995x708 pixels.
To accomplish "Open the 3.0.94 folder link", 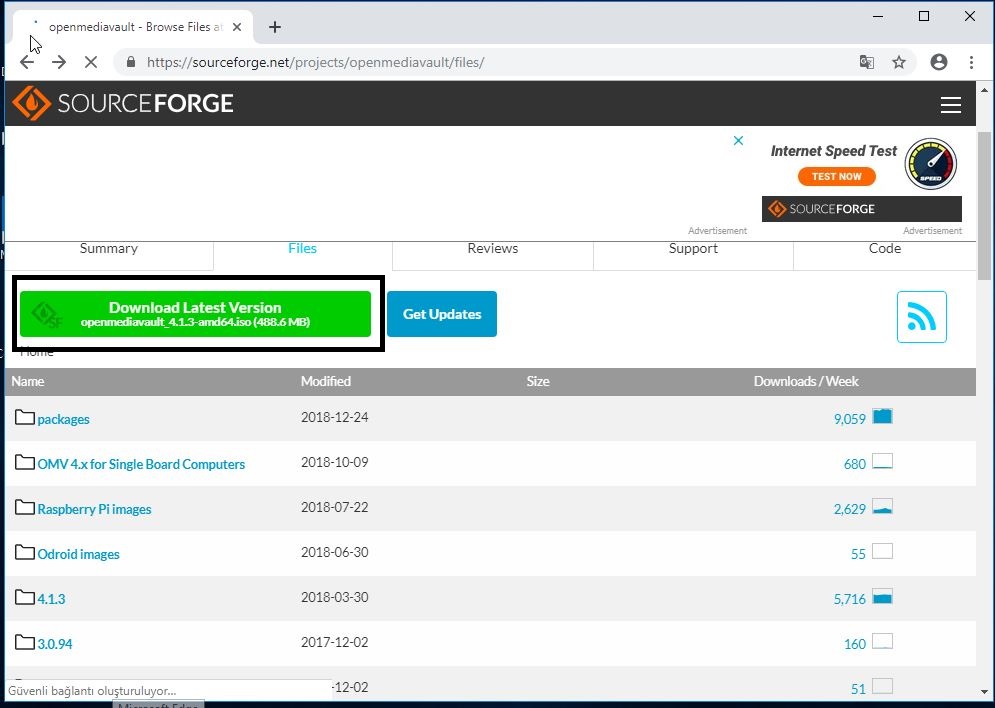I will click(55, 645).
